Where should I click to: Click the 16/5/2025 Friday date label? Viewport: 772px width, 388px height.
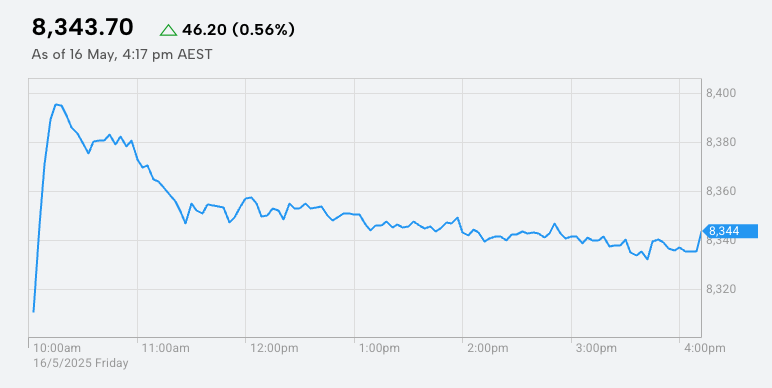[x=81, y=363]
